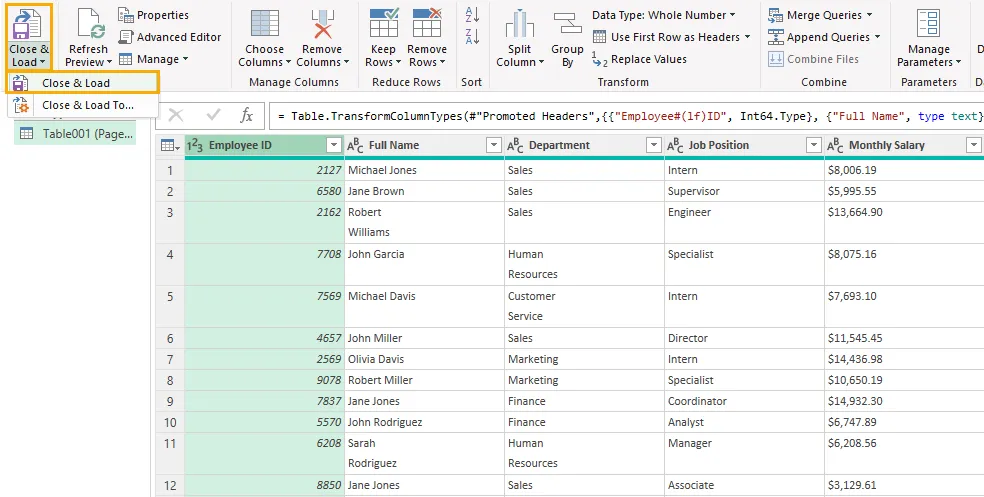Click the Close & Load ribbon icon

[x=28, y=24]
